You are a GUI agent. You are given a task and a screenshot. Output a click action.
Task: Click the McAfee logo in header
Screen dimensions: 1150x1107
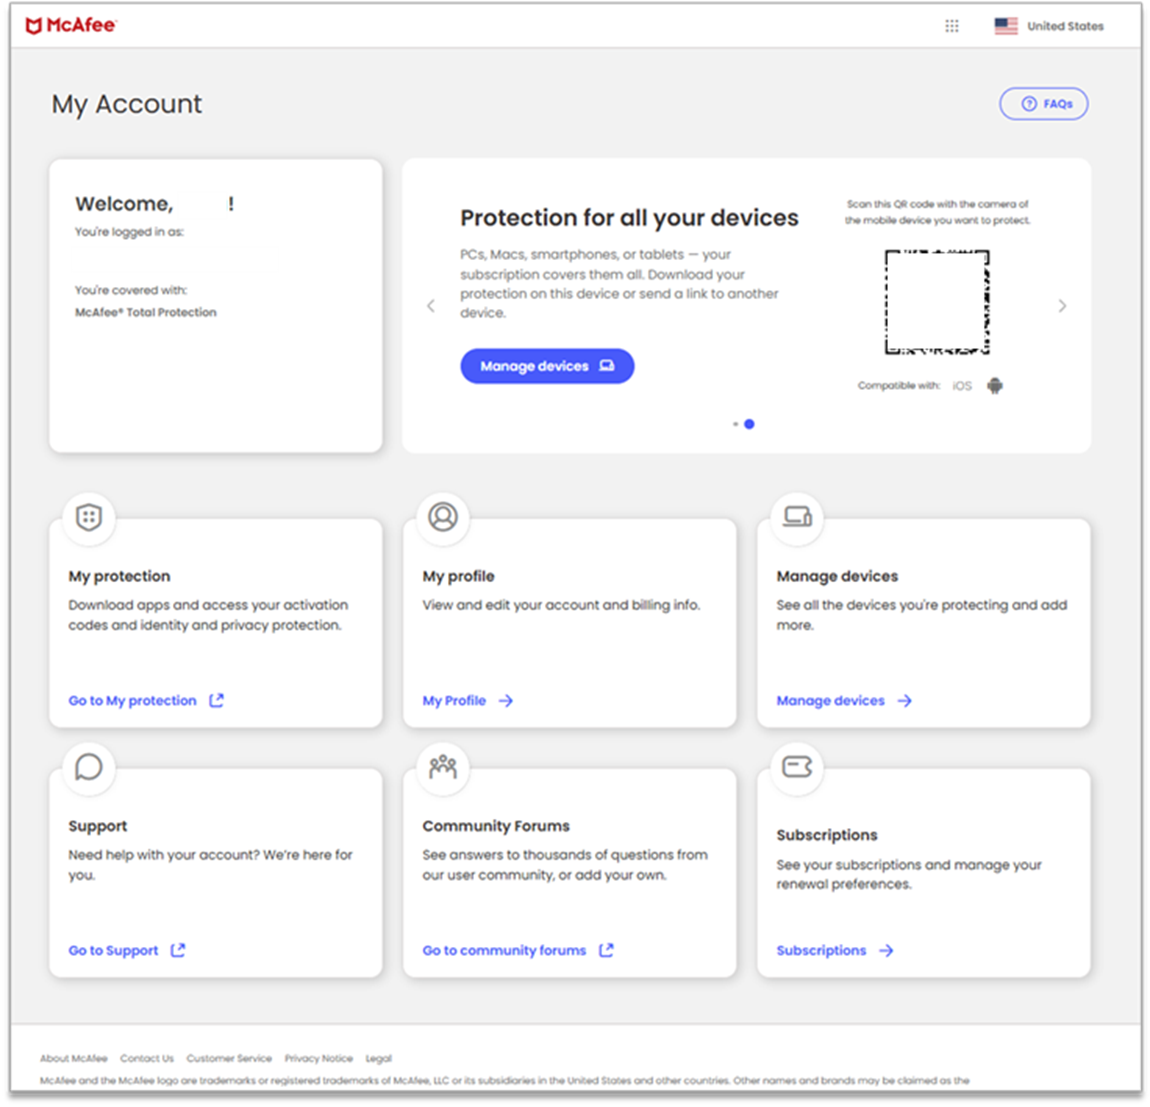[x=71, y=26]
